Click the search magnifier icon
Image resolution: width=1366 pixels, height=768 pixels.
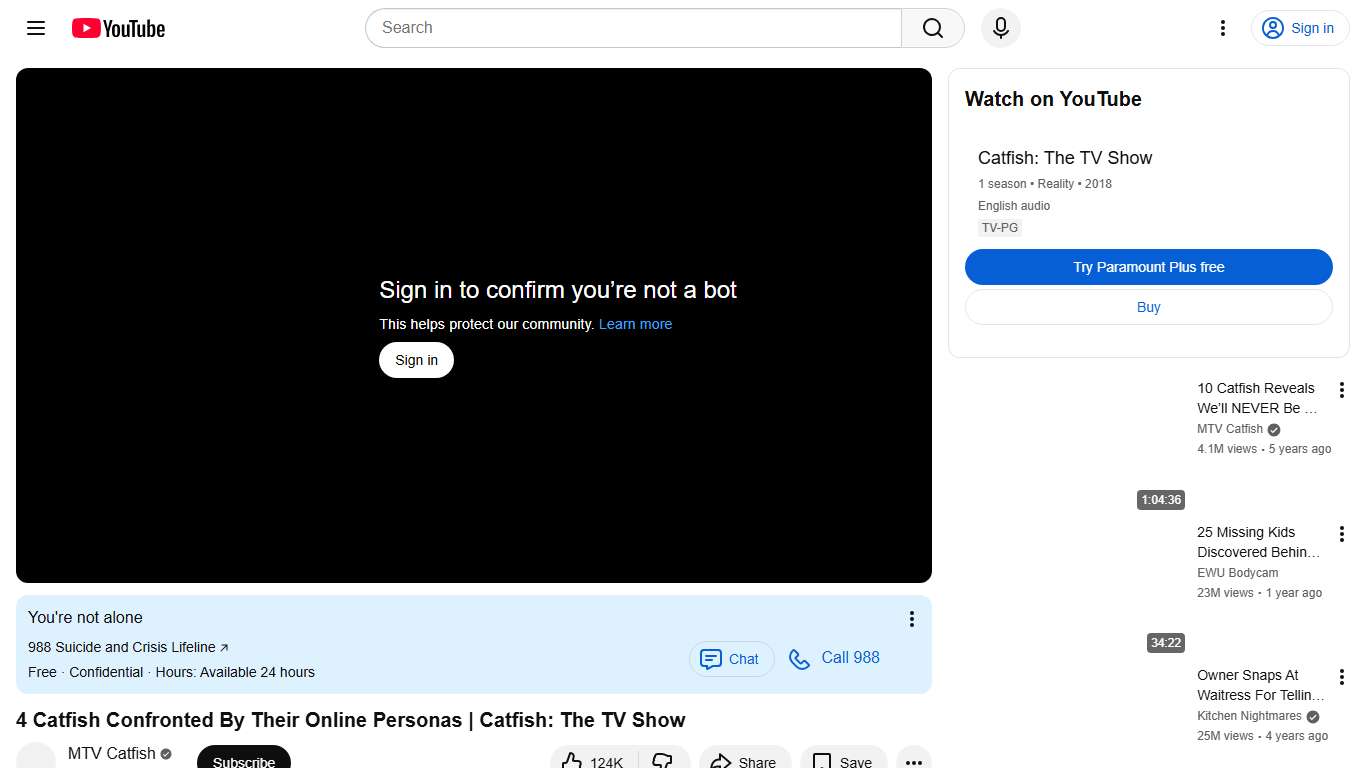931,28
